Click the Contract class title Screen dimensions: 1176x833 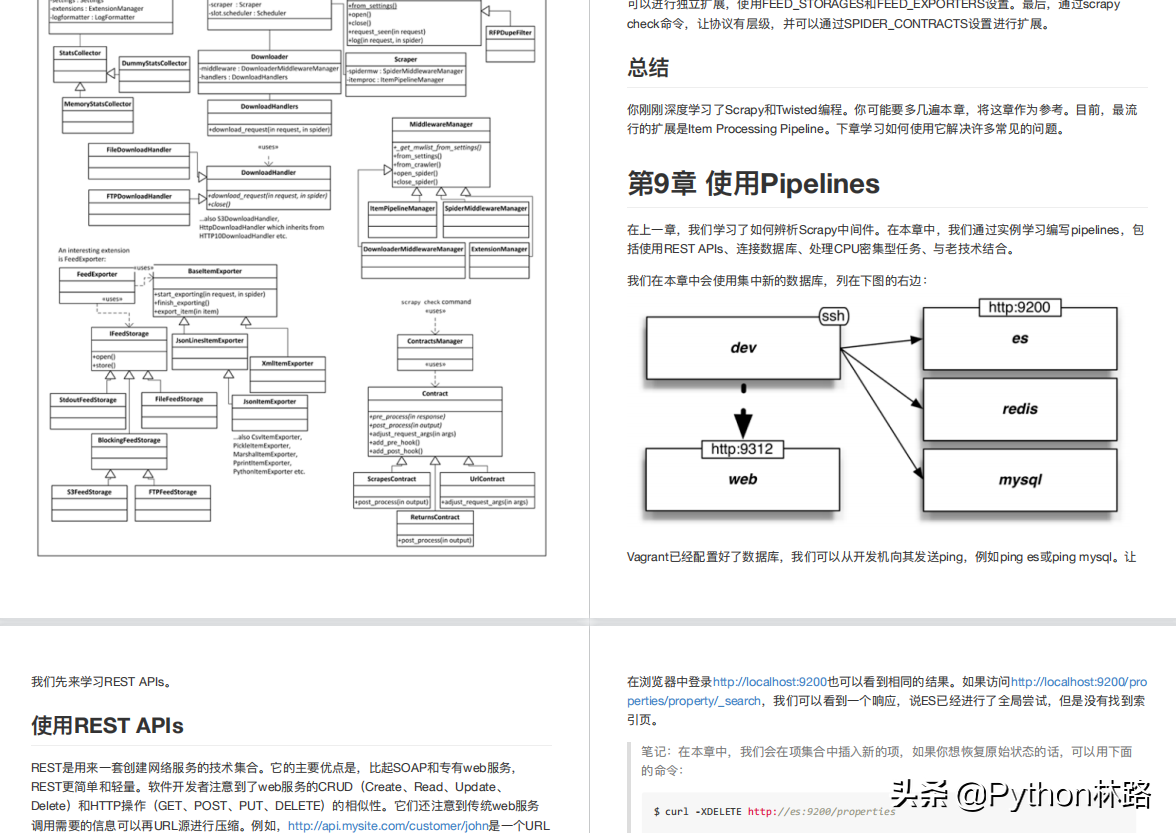coord(435,393)
